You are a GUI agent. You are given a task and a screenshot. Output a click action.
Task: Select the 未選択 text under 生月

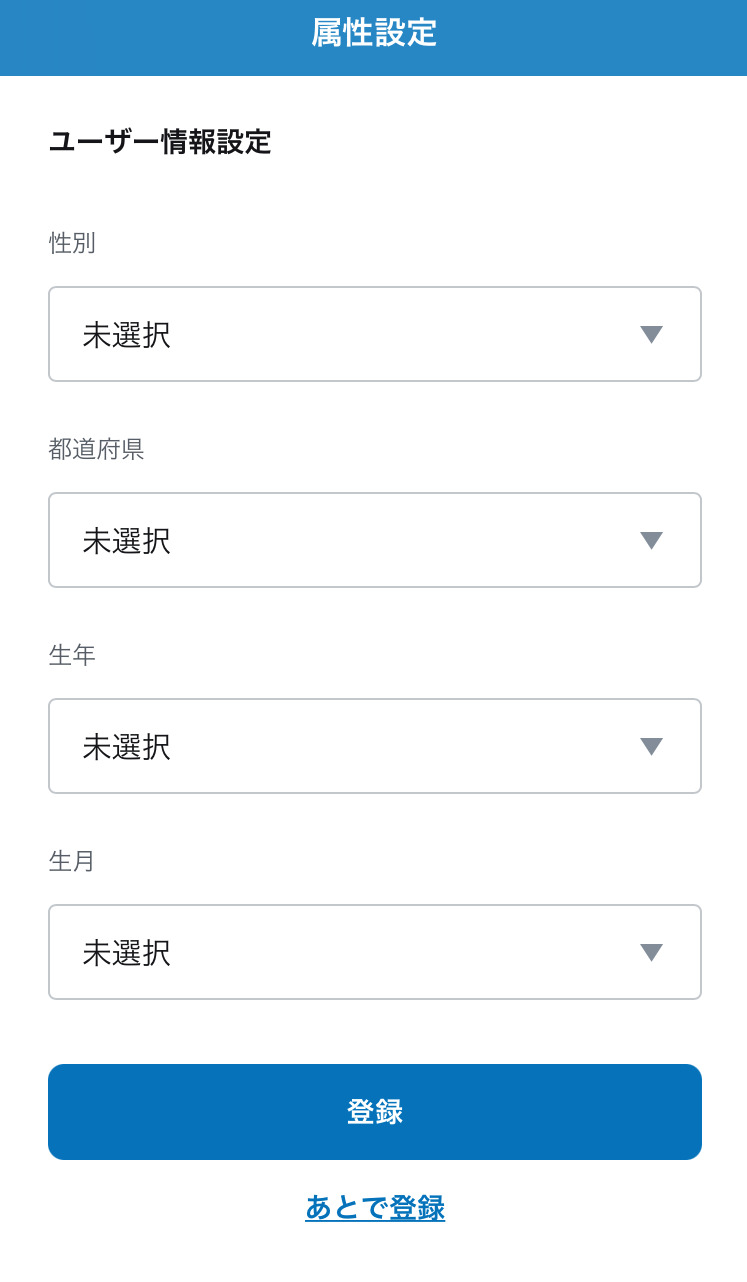[x=126, y=953]
